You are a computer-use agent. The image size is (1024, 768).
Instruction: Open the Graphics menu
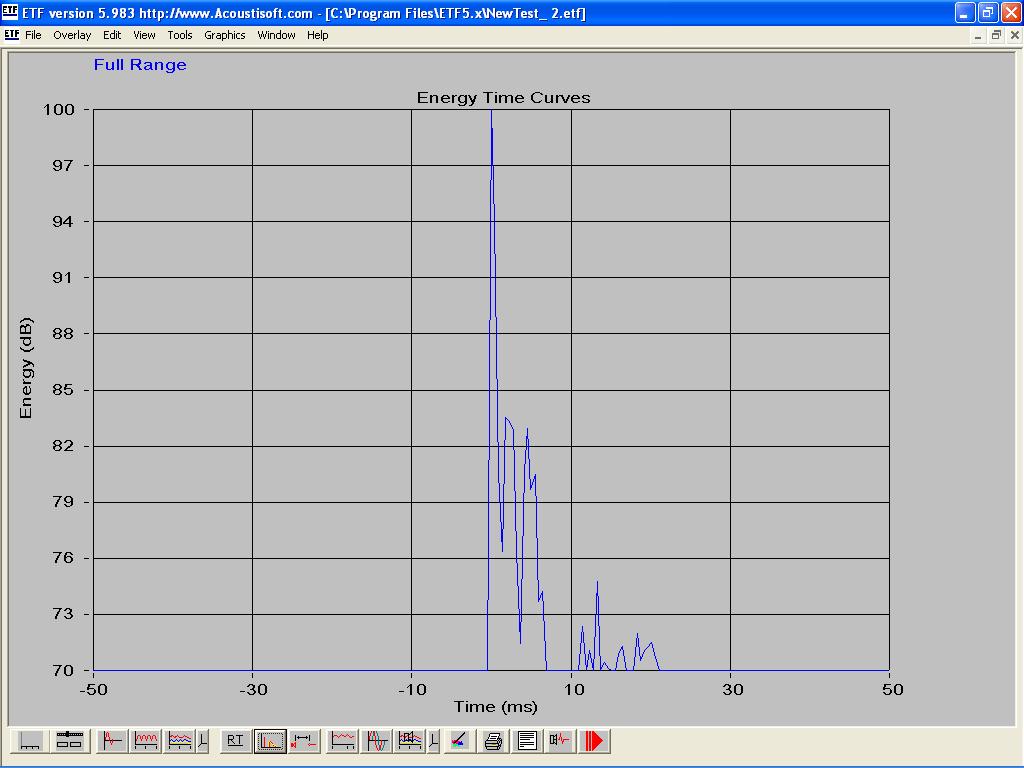tap(224, 35)
